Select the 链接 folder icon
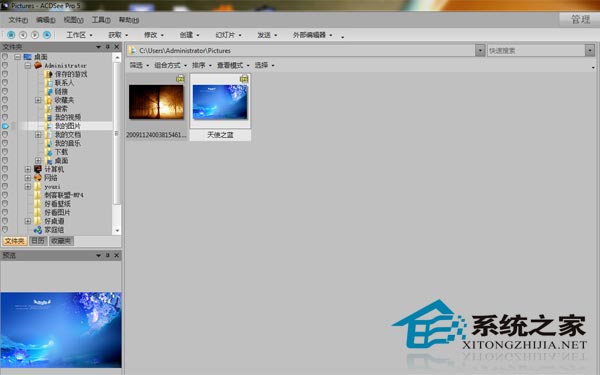The width and height of the screenshot is (600, 375). (49, 91)
